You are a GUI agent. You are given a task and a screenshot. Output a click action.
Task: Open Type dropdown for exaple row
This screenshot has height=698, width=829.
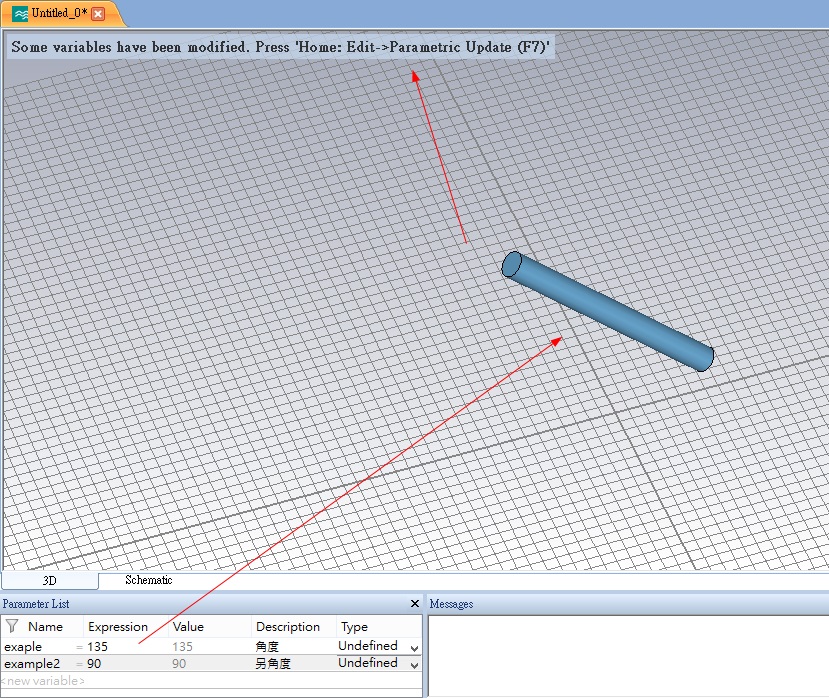[414, 648]
